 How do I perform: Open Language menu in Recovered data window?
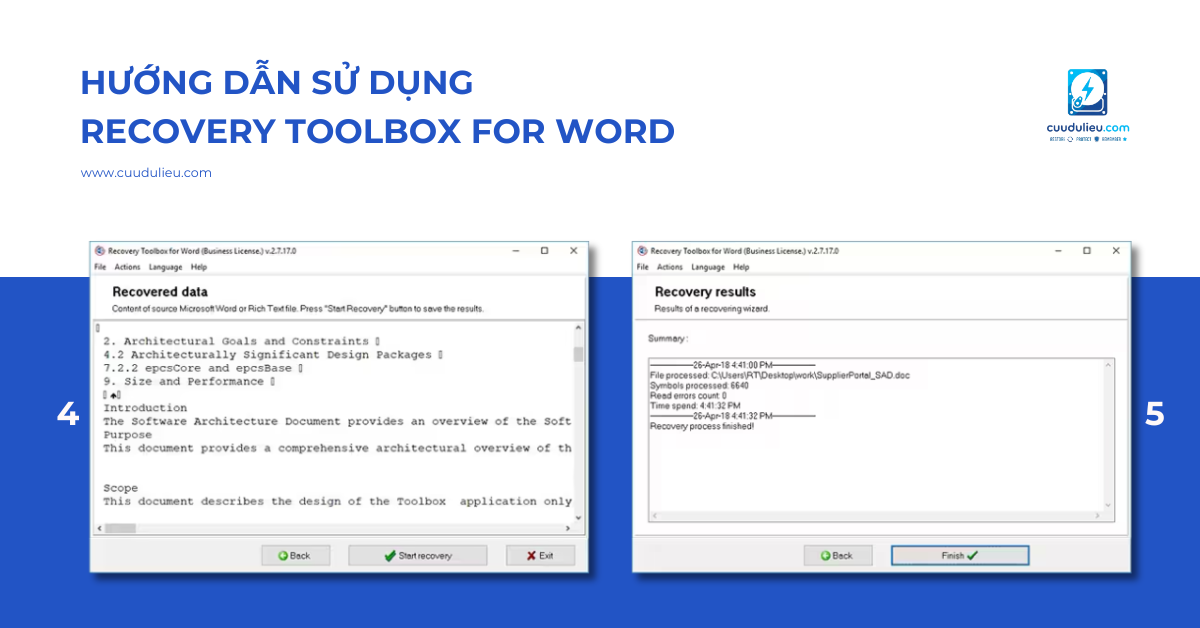[x=166, y=267]
